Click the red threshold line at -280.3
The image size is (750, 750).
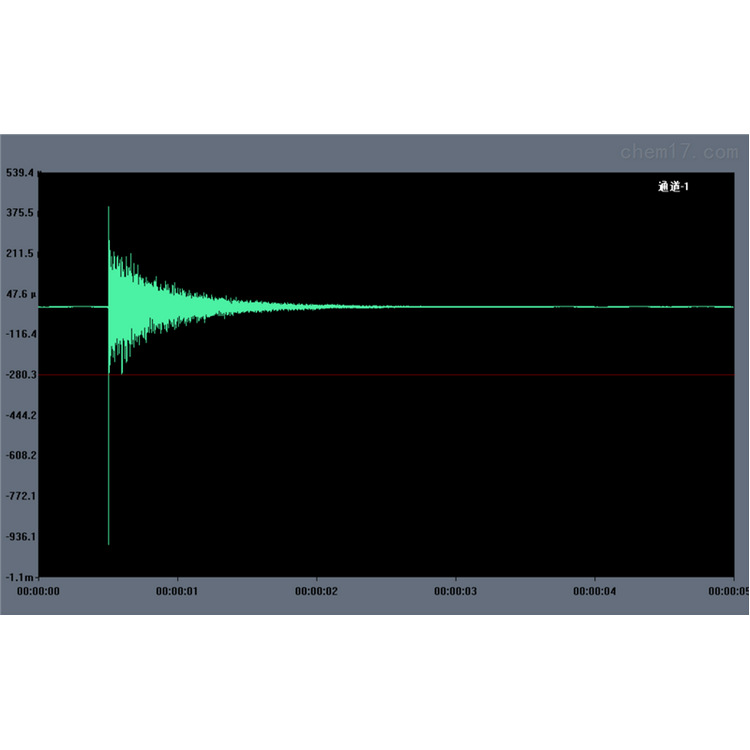(386, 375)
